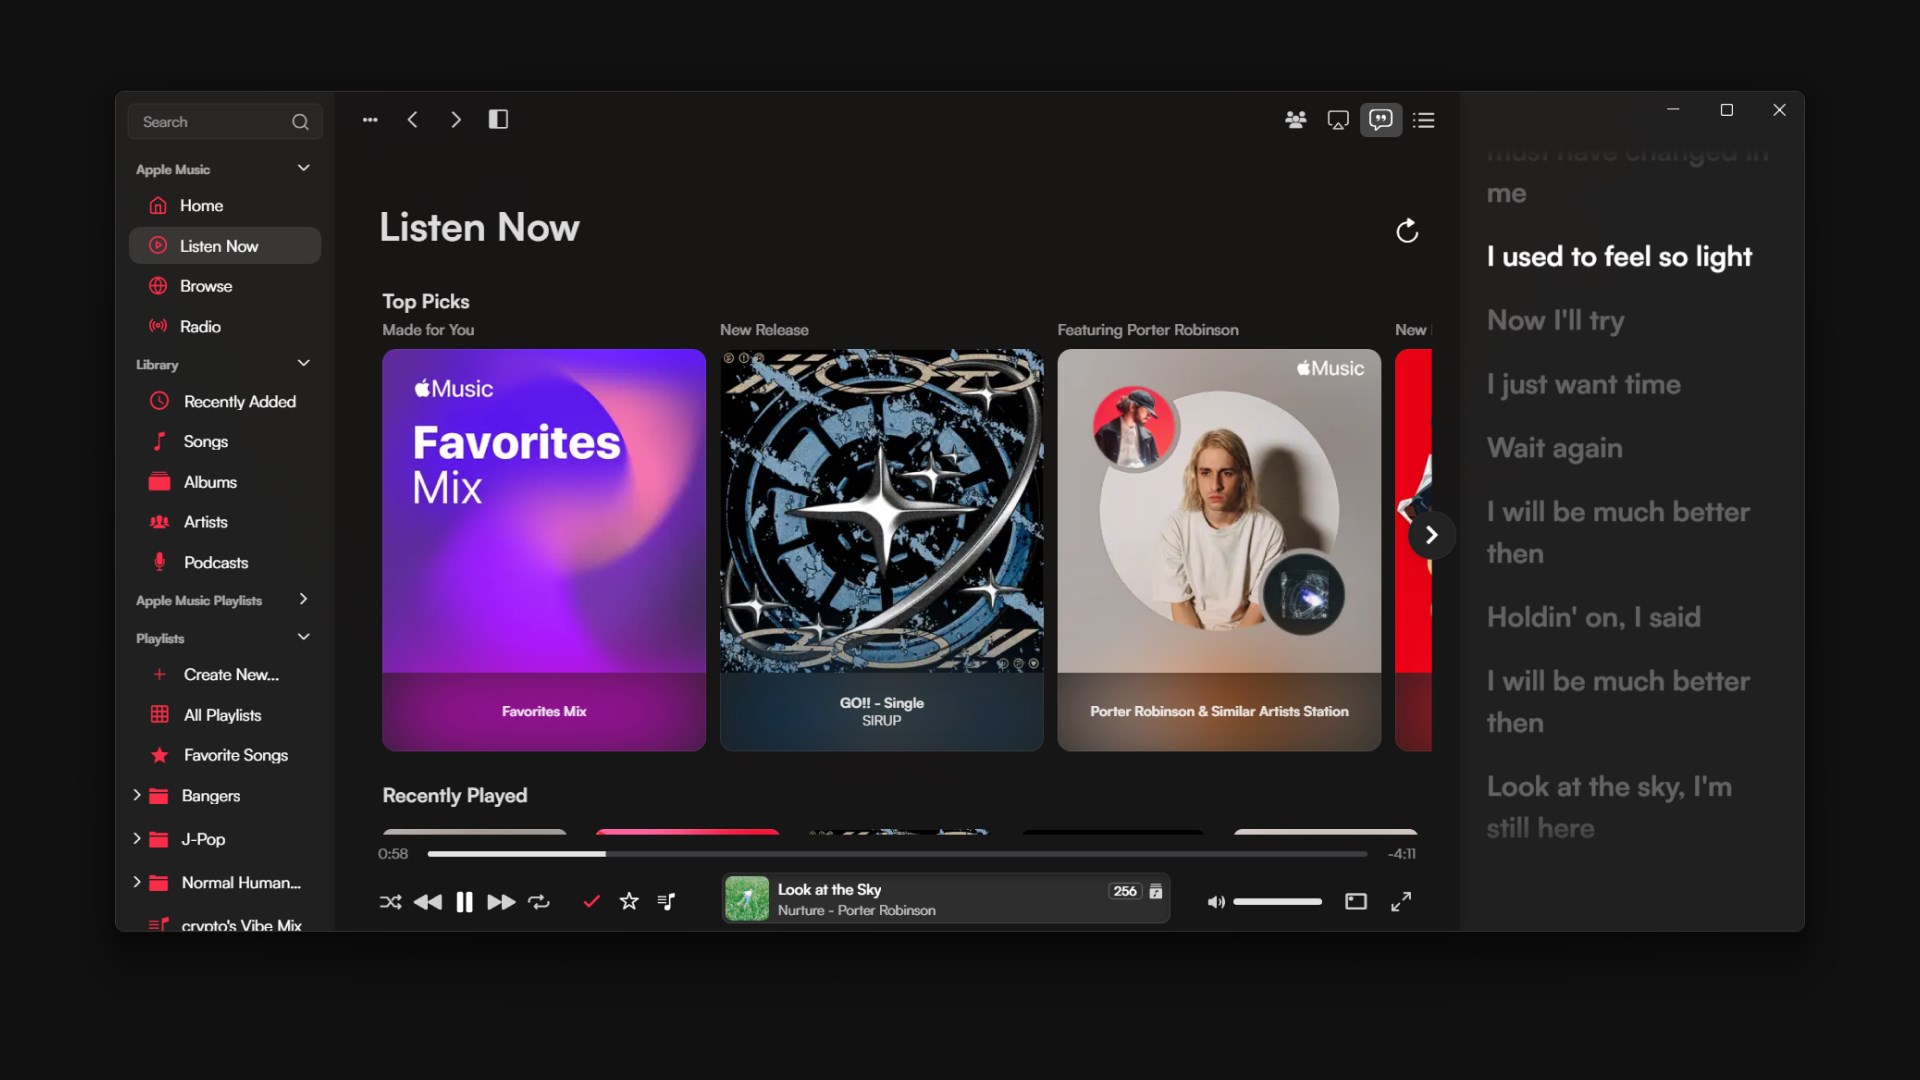Select the AirPlay icon

[1338, 119]
